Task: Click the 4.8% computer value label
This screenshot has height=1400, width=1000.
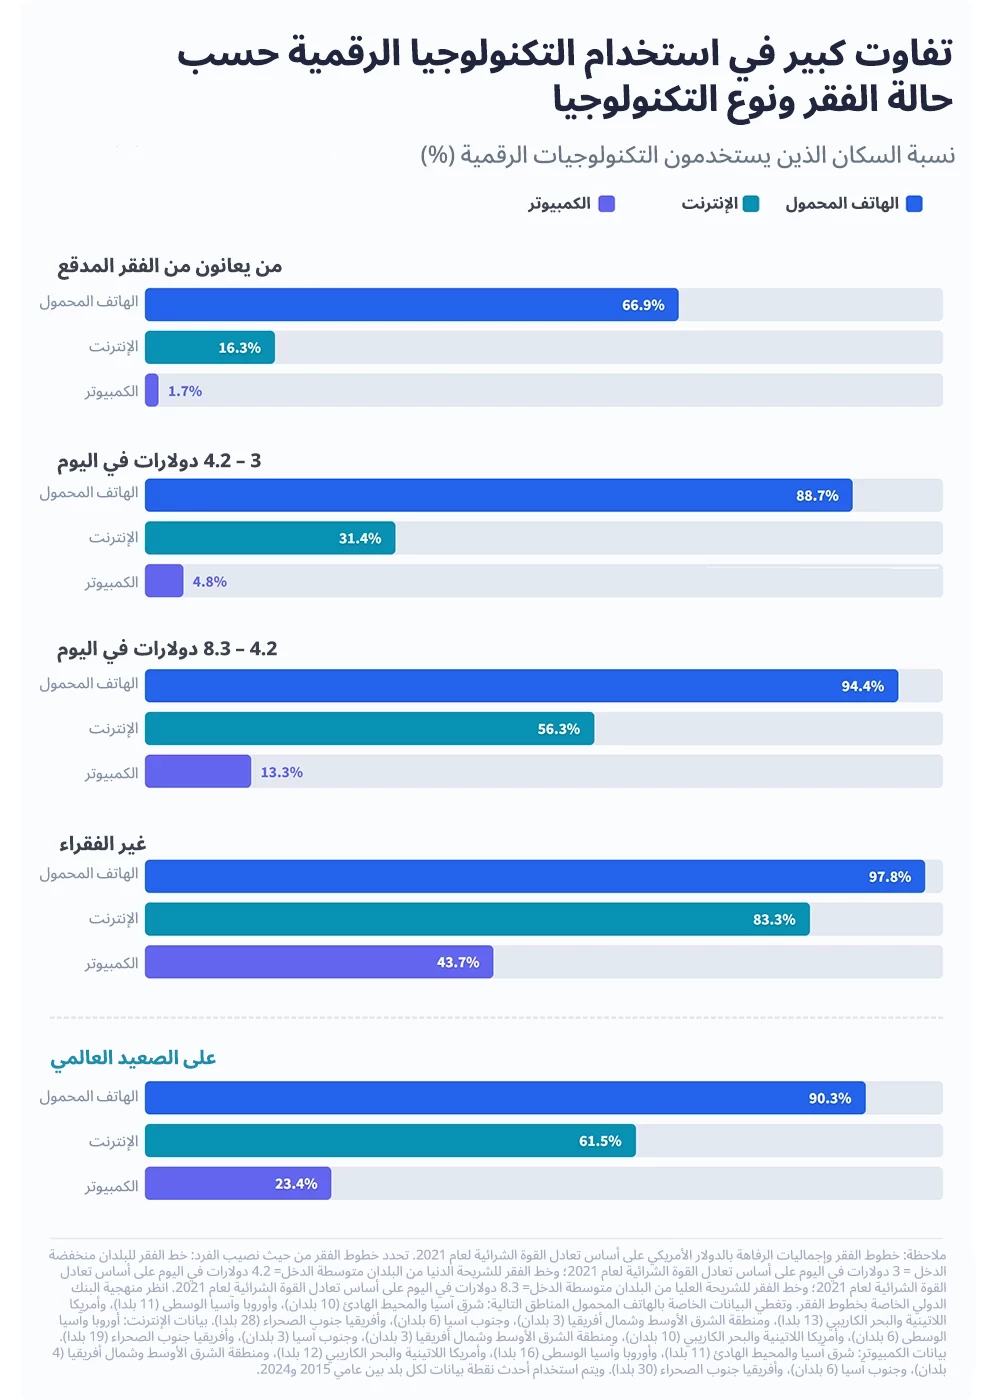Action: (x=210, y=581)
